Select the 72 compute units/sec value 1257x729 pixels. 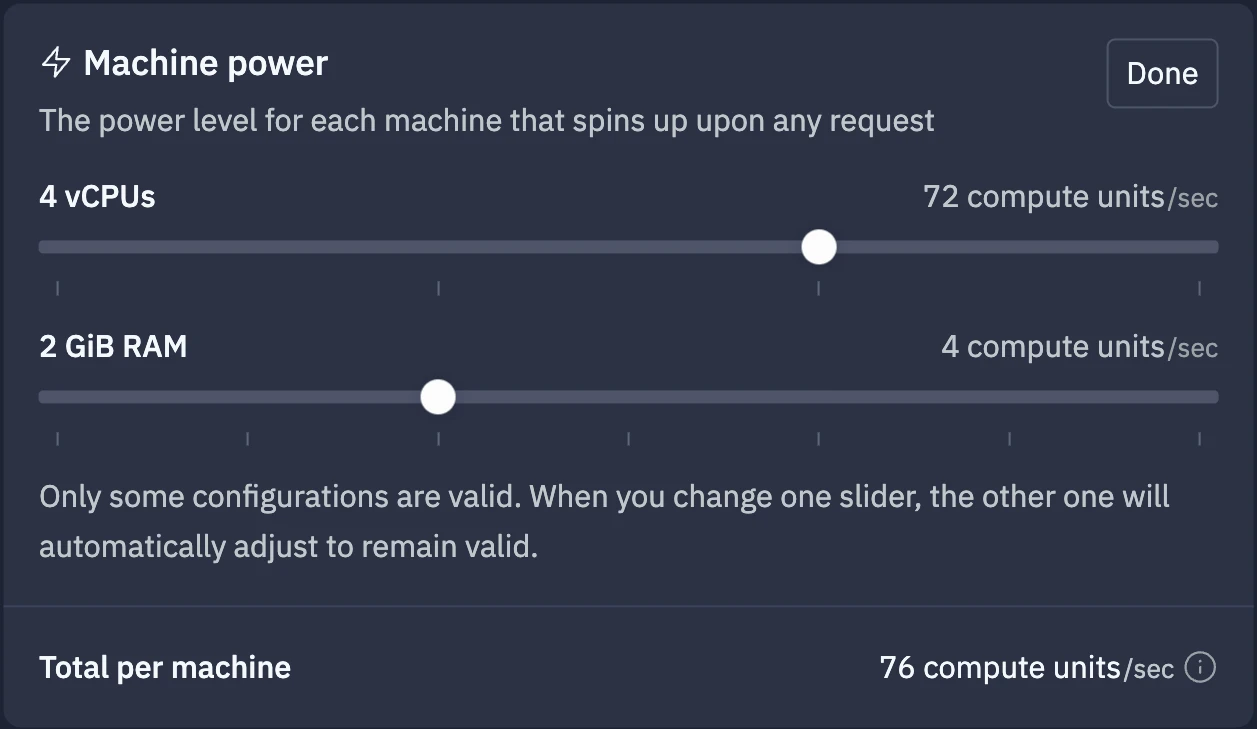pos(1071,197)
